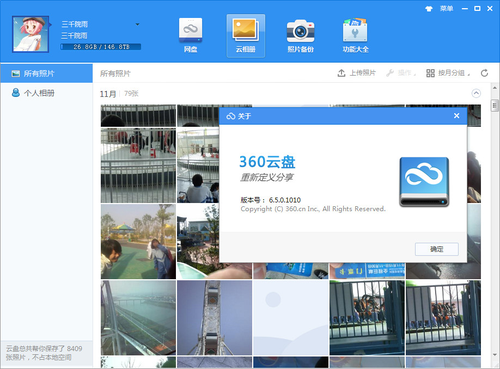Click the 79张 photo count label
The image size is (500, 369).
pos(131,94)
